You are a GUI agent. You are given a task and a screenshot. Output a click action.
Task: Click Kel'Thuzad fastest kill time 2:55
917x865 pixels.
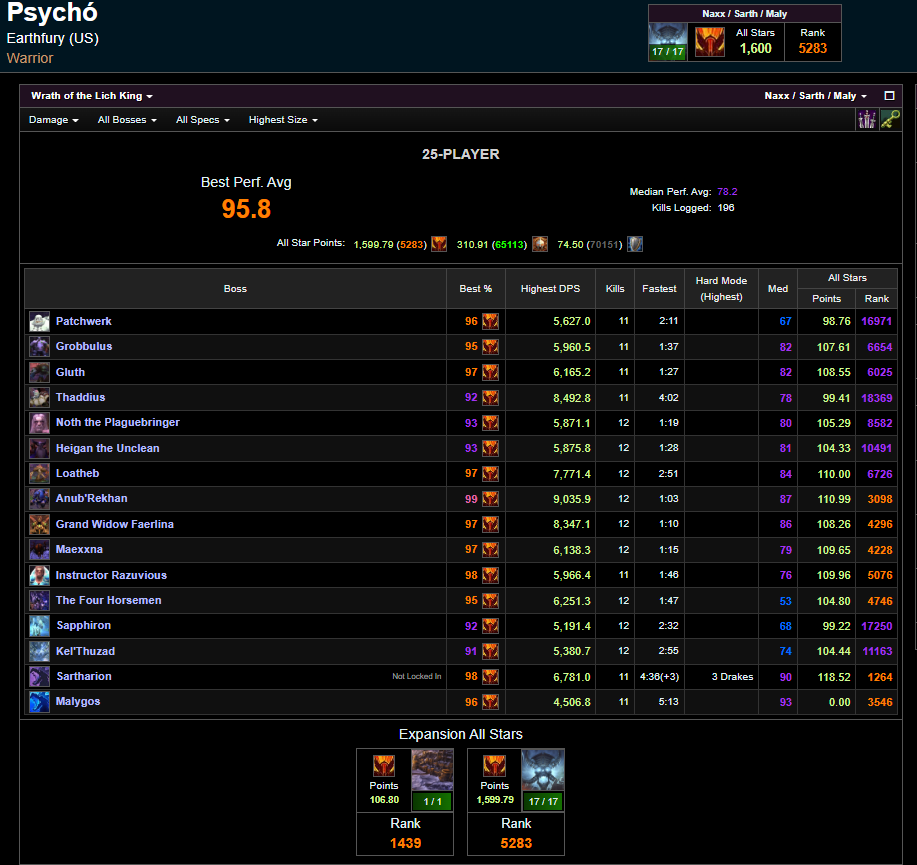pos(668,651)
